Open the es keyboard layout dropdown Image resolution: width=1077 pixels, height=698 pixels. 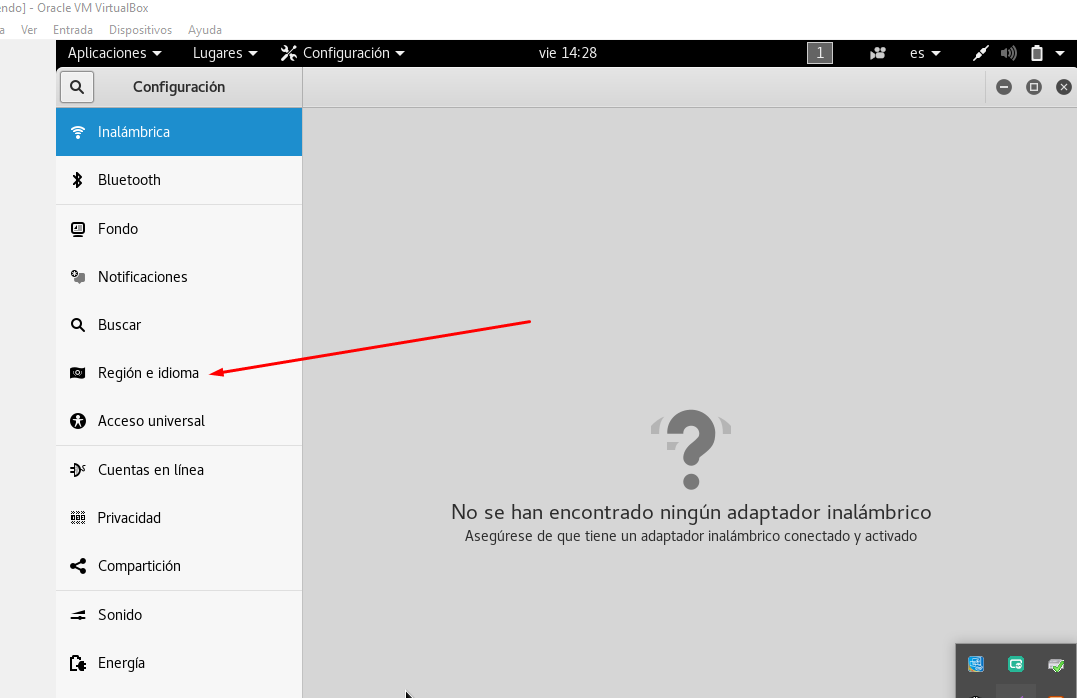[925, 53]
